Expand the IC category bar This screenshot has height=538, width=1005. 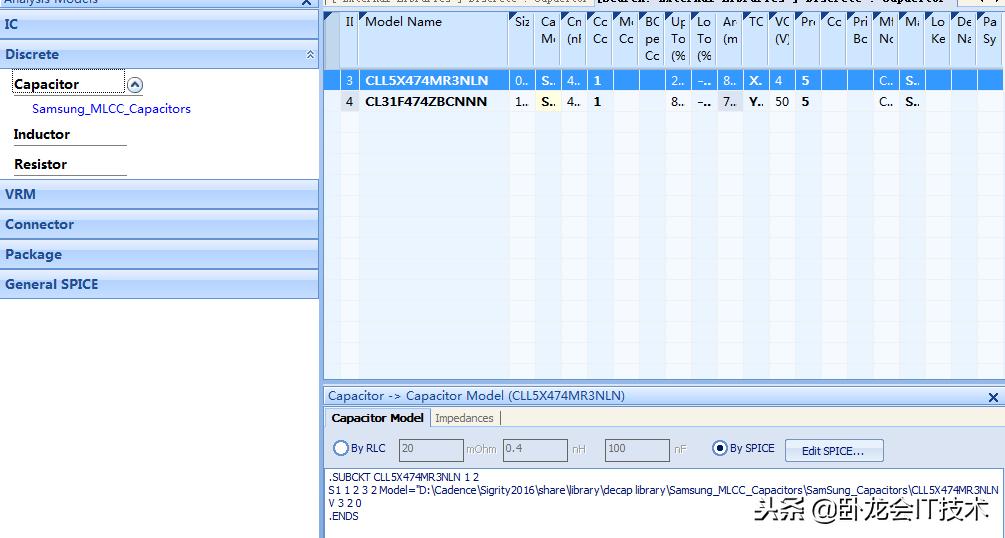click(x=159, y=24)
